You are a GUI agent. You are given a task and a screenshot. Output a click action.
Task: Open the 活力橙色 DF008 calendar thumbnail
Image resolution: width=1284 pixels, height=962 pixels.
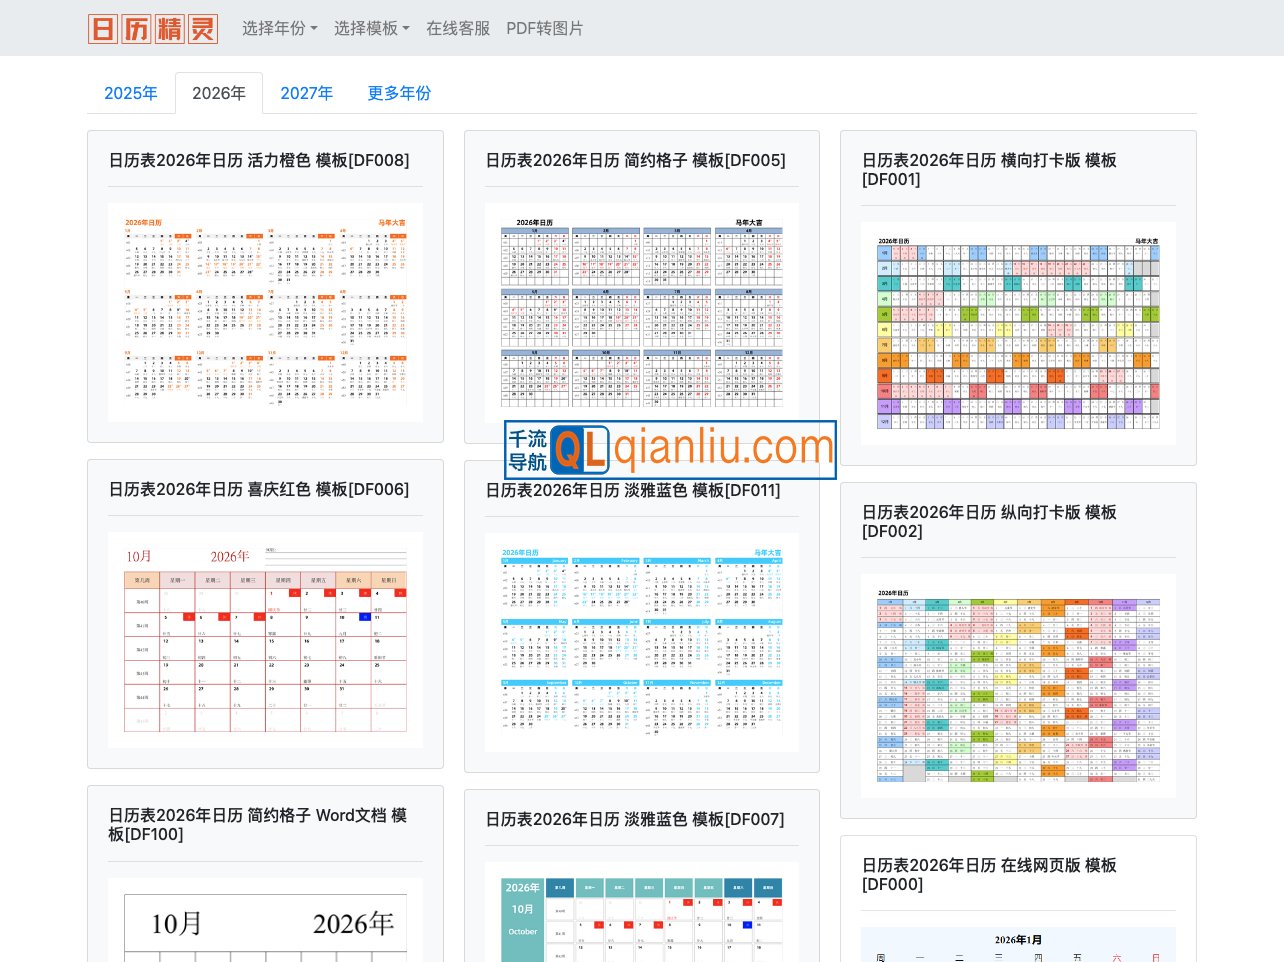[265, 312]
